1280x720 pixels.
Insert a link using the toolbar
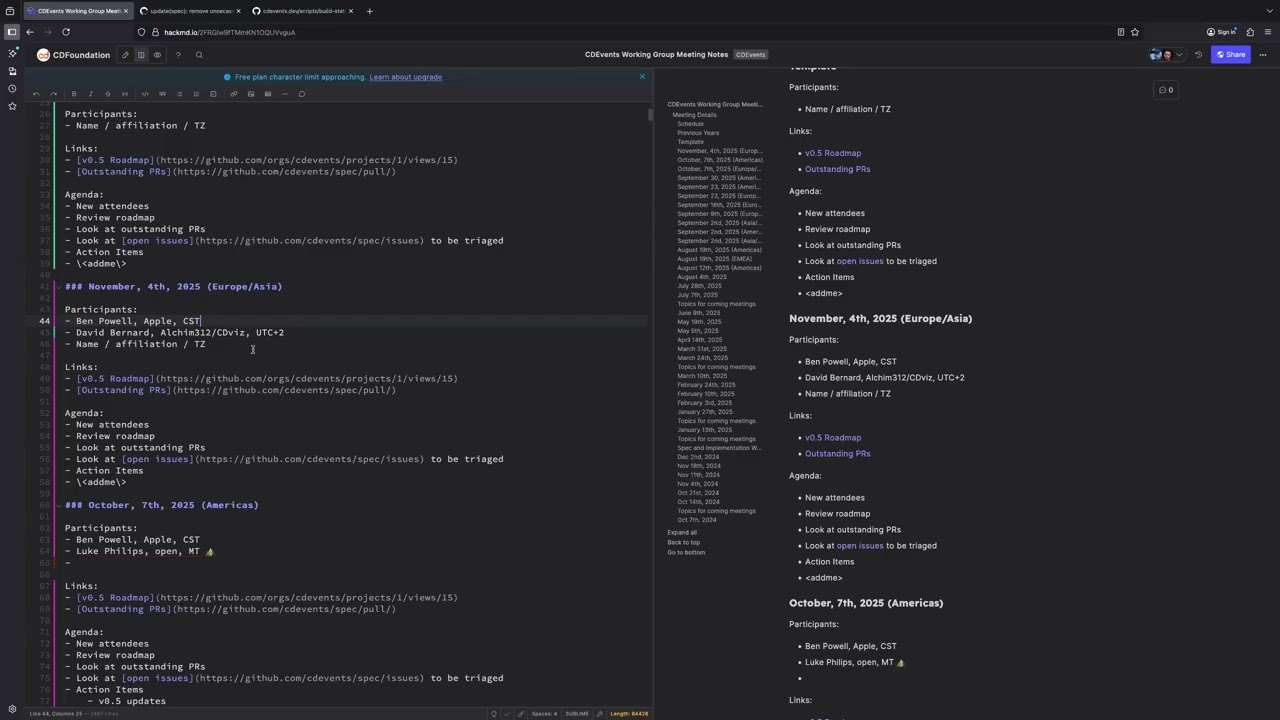[x=233, y=94]
